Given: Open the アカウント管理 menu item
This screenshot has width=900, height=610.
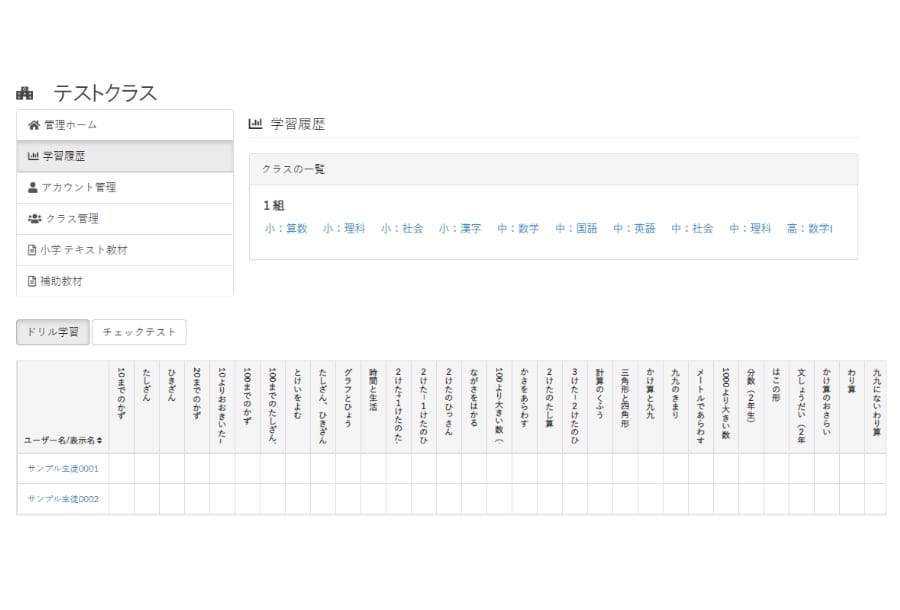Looking at the screenshot, I should [x=79, y=187].
